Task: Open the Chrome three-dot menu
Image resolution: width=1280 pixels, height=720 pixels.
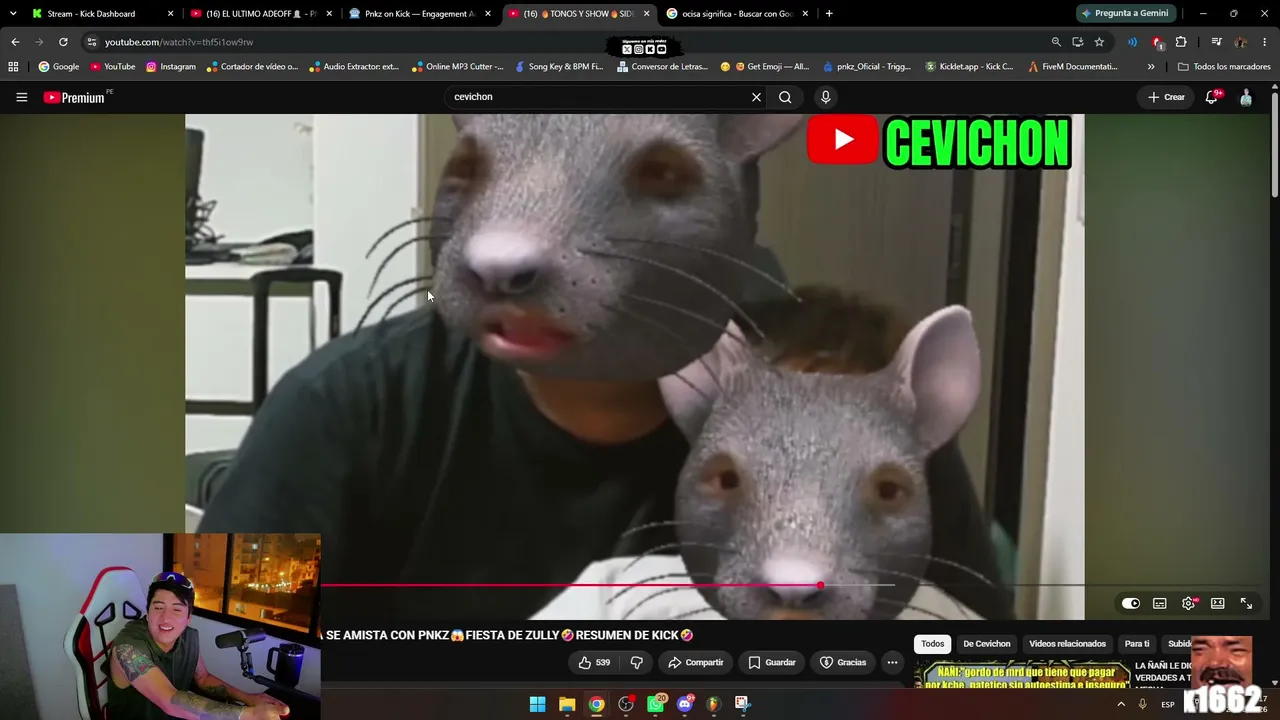Action: 1265,42
